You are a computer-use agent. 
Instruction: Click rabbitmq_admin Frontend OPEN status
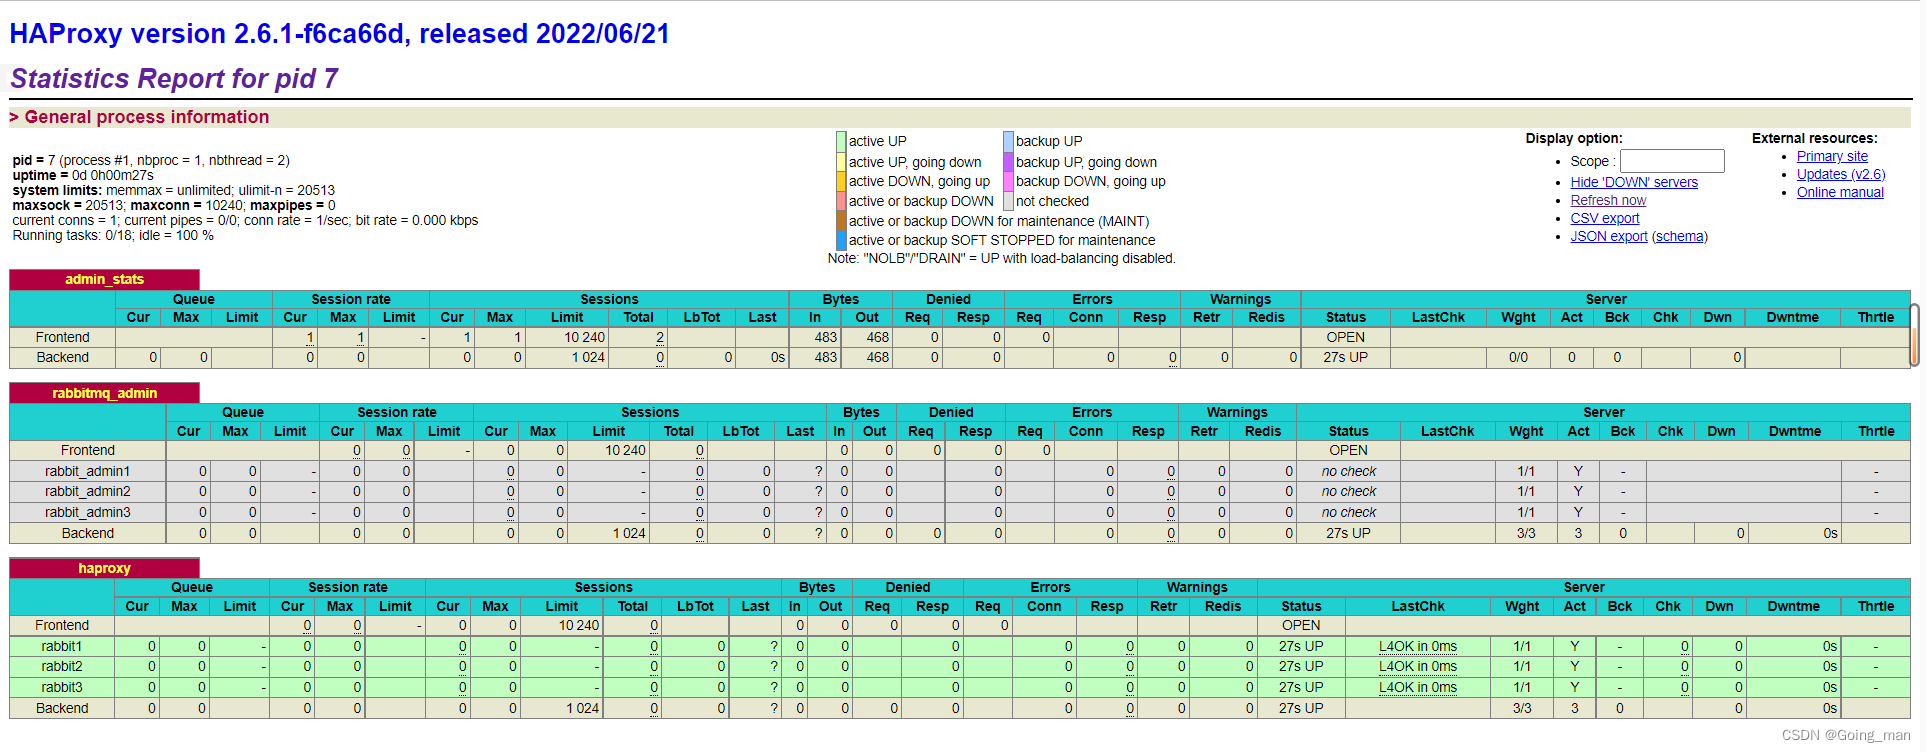[x=1348, y=450]
